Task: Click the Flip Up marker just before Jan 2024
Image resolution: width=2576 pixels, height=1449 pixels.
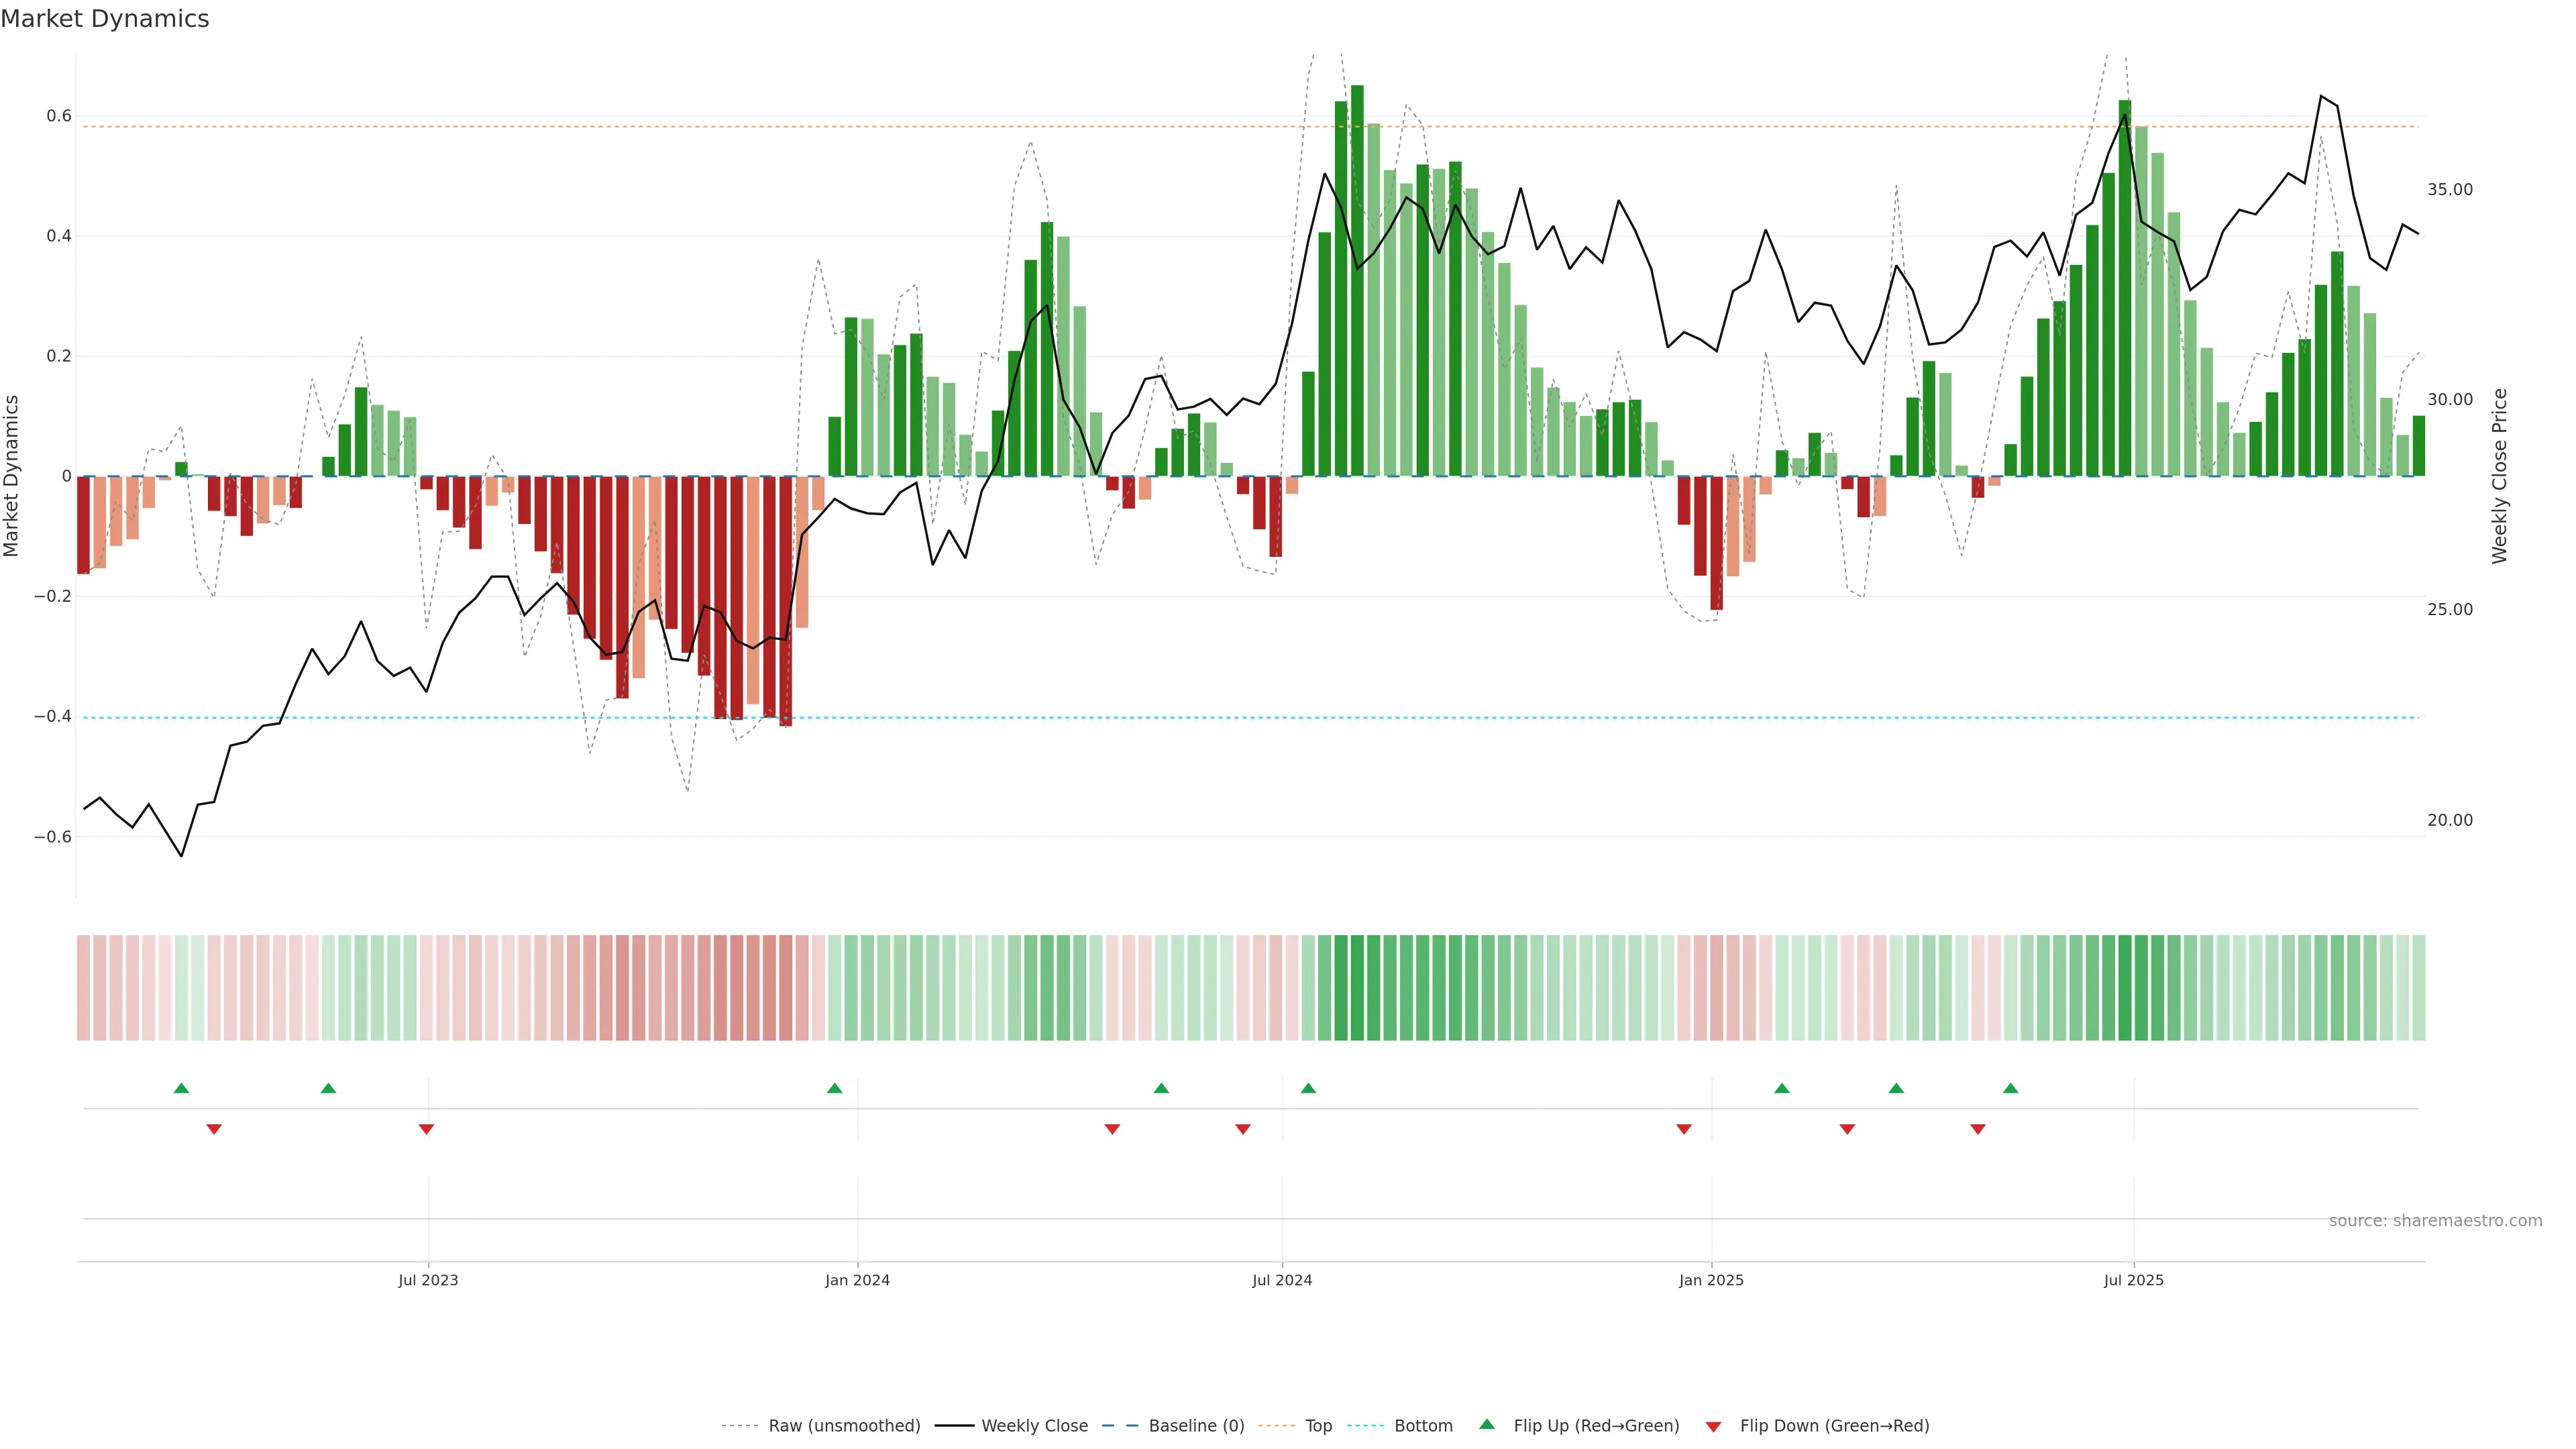Action: (835, 1088)
